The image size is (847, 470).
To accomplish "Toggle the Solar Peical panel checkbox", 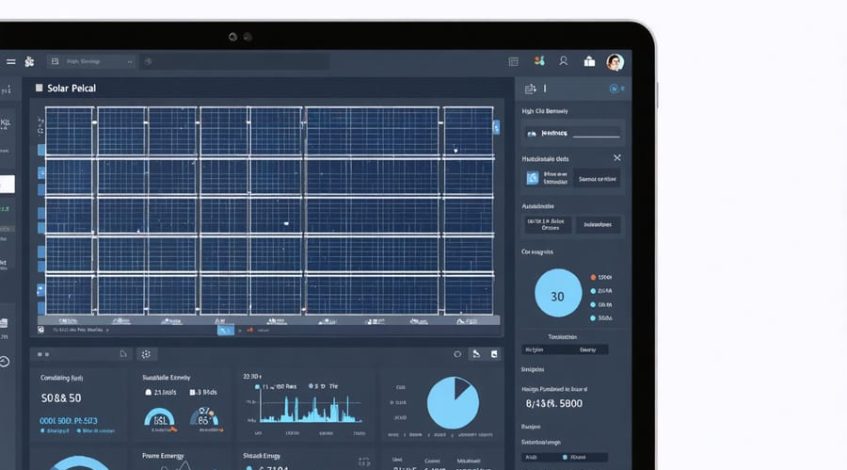I will coord(39,88).
